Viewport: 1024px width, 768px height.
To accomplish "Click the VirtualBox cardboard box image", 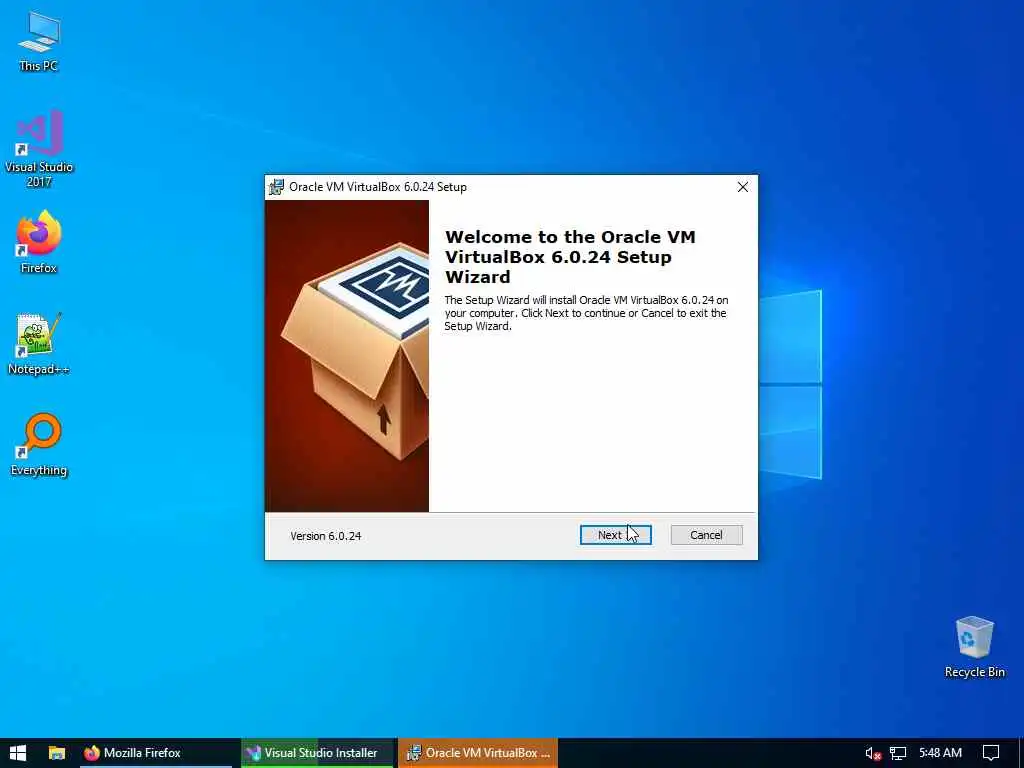I will (x=347, y=356).
